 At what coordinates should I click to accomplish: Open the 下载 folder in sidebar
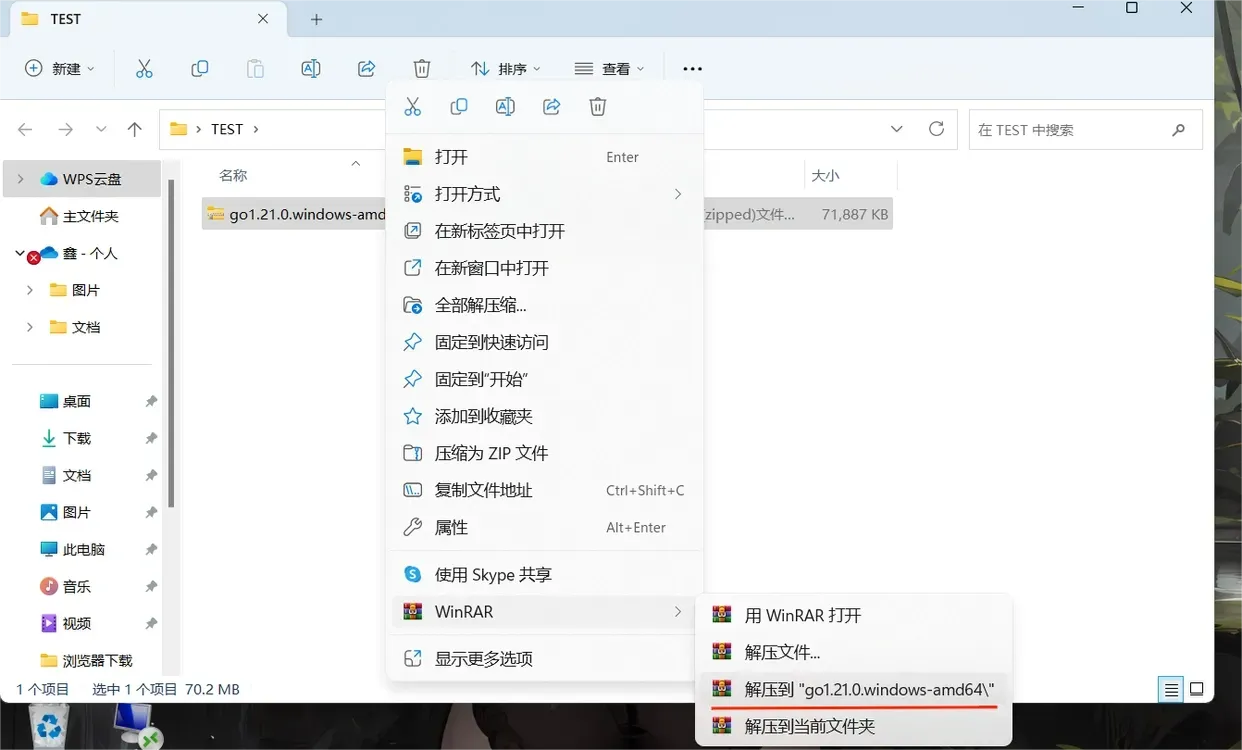[76, 438]
